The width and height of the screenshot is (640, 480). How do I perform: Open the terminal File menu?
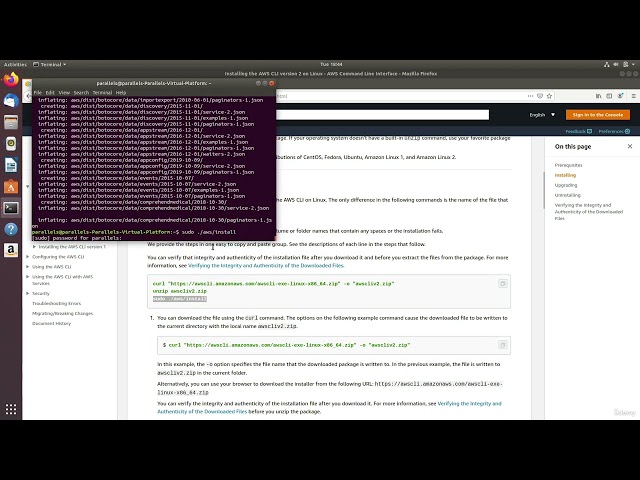(38, 93)
